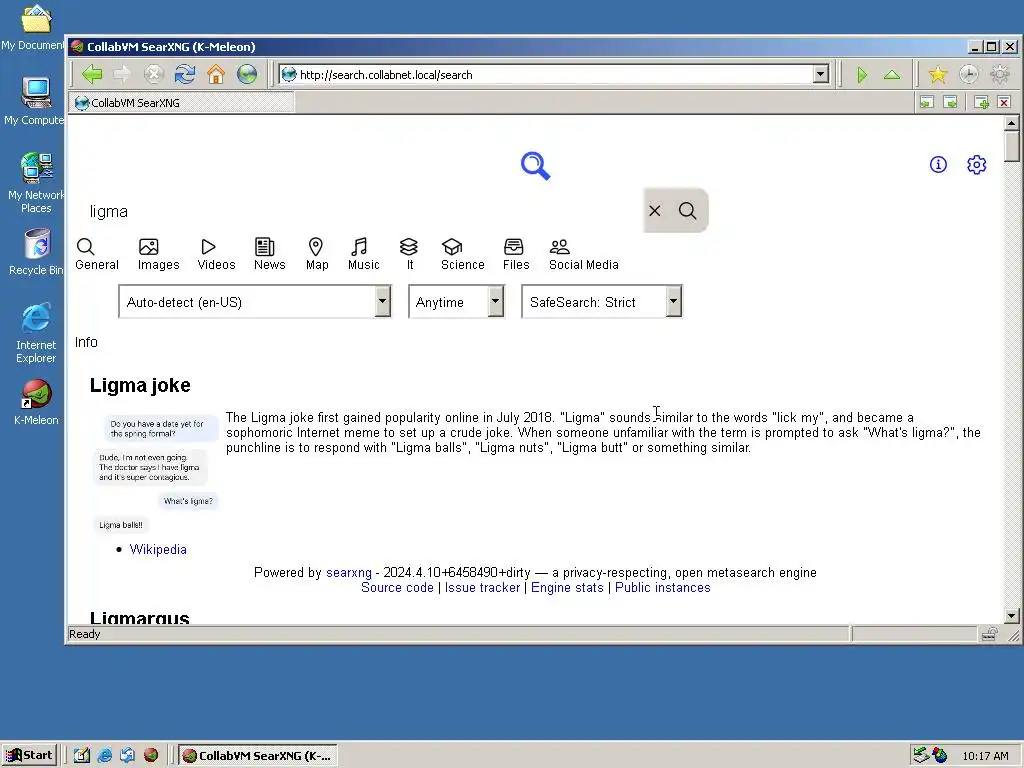Screen dimensions: 1024x768
Task: Click the 10:17 AM system clock
Action: click(985, 756)
